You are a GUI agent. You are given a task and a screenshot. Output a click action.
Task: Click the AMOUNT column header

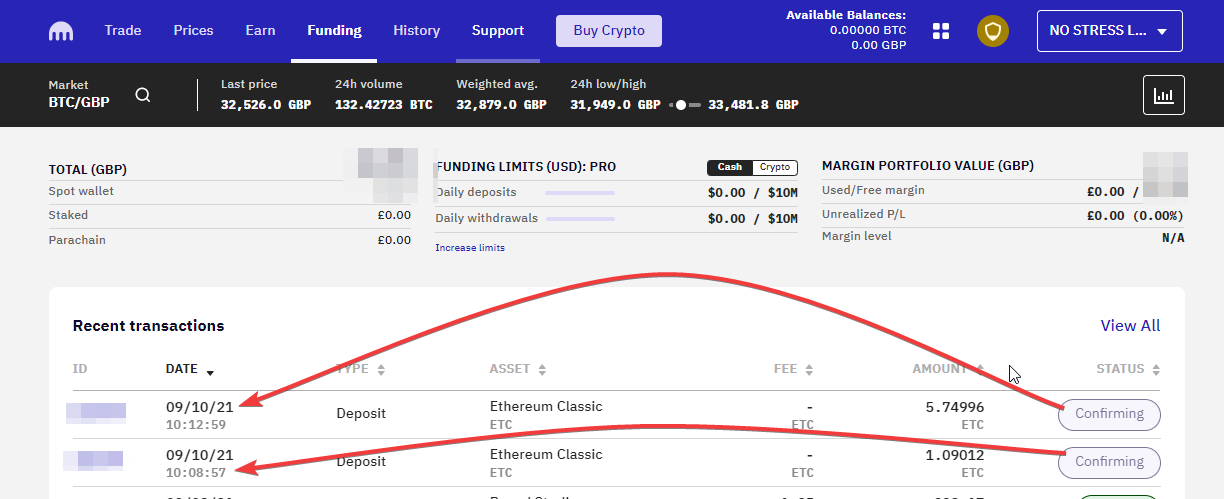(940, 369)
